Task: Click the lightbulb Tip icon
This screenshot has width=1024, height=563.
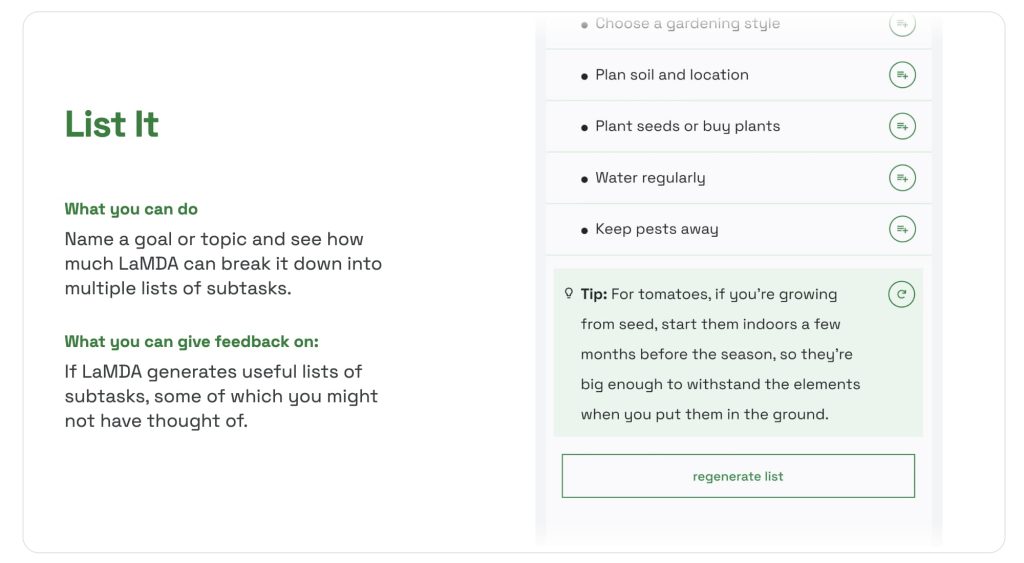Action: [x=569, y=294]
